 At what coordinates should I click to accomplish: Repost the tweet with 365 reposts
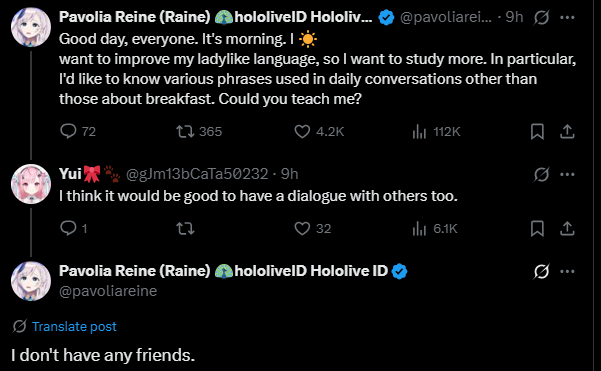[199, 131]
